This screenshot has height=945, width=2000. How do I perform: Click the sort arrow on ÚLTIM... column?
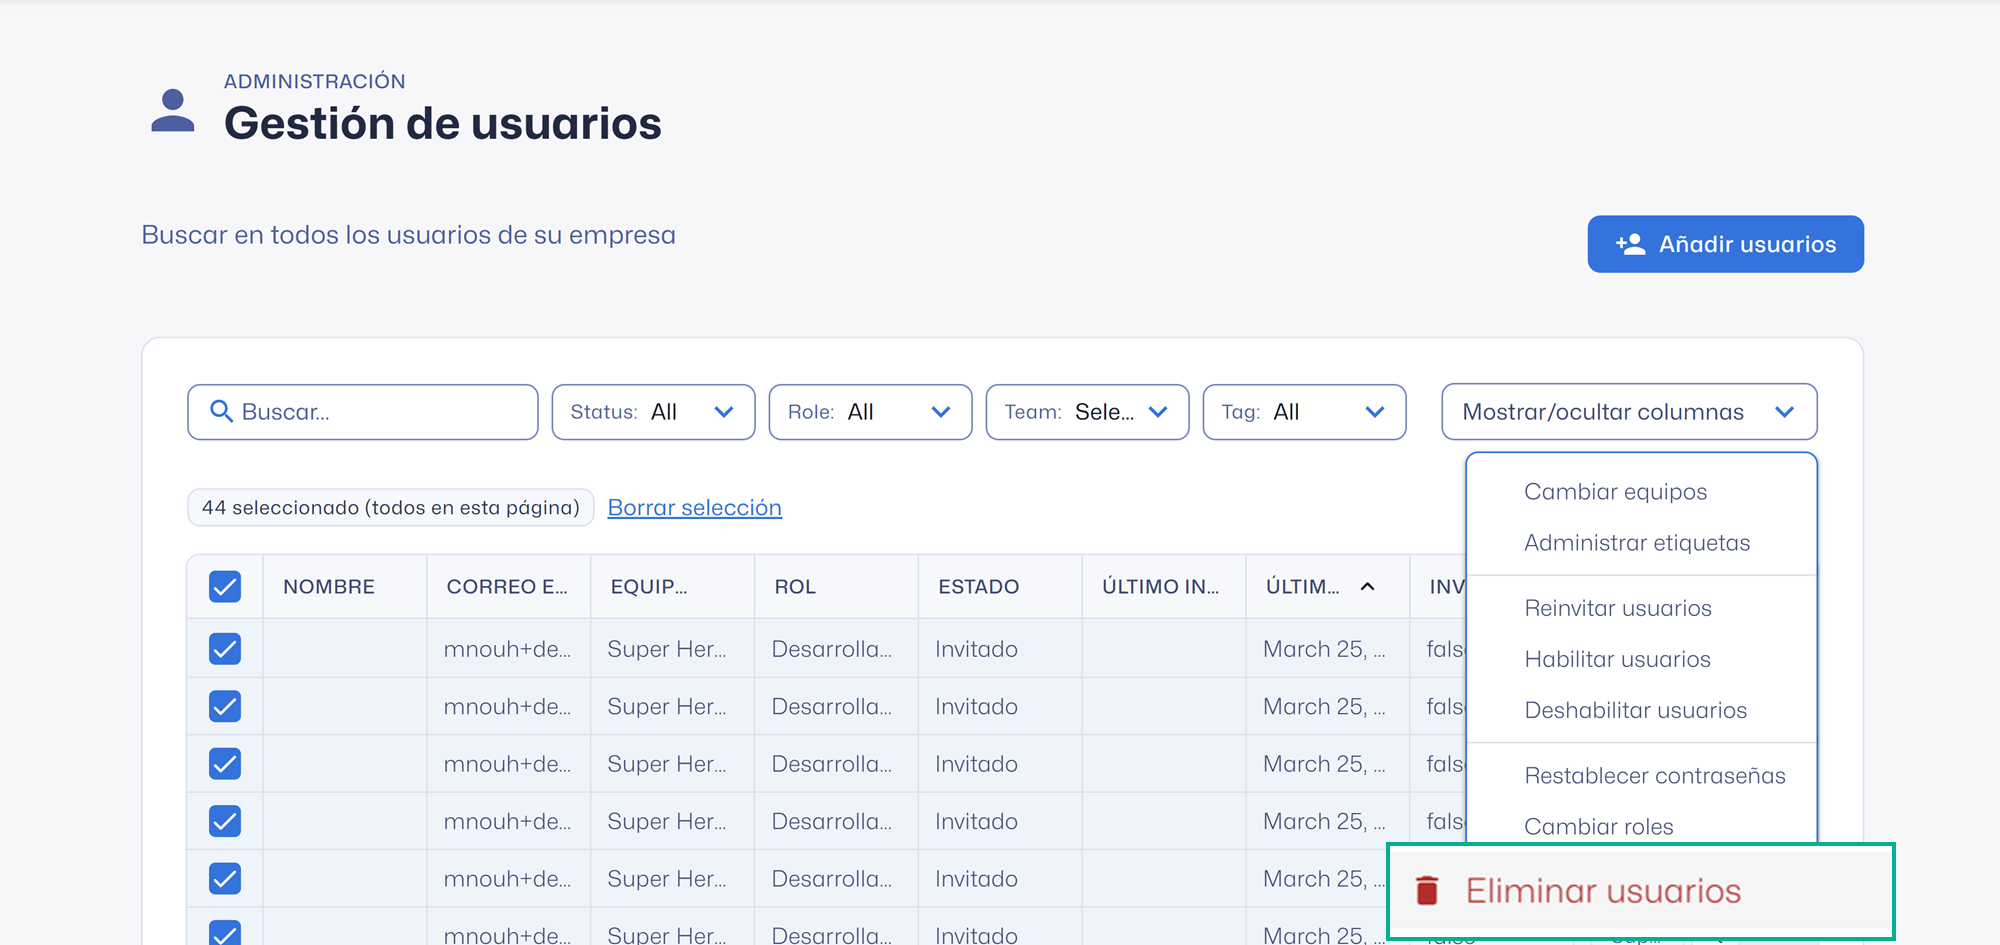point(1367,587)
